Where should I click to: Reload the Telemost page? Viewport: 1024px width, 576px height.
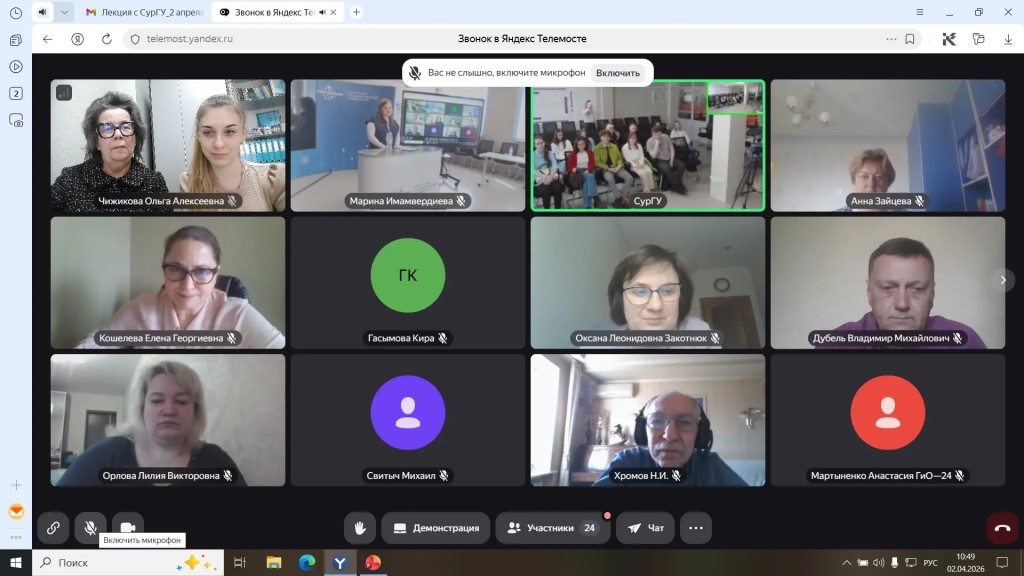click(106, 39)
